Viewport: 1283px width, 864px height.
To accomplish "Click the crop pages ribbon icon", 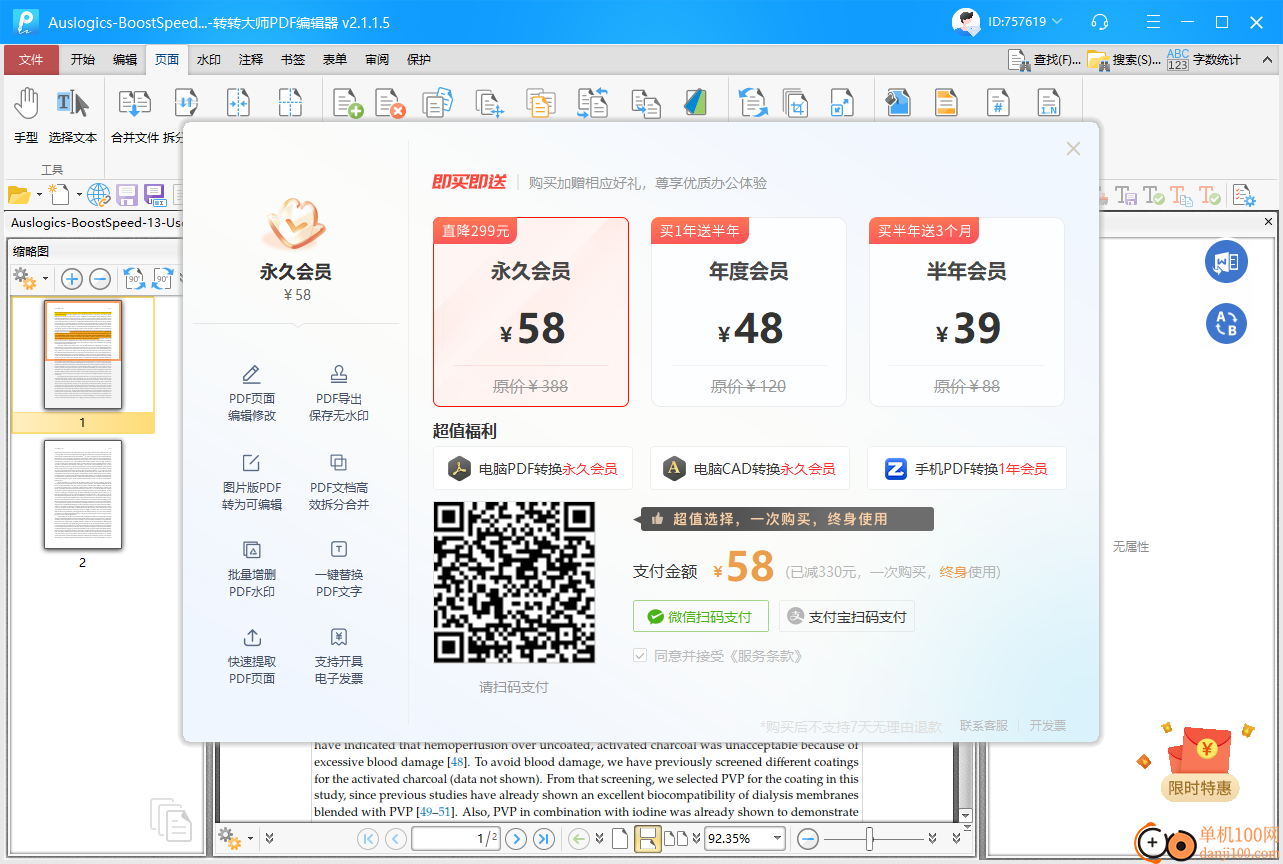I will pos(796,103).
